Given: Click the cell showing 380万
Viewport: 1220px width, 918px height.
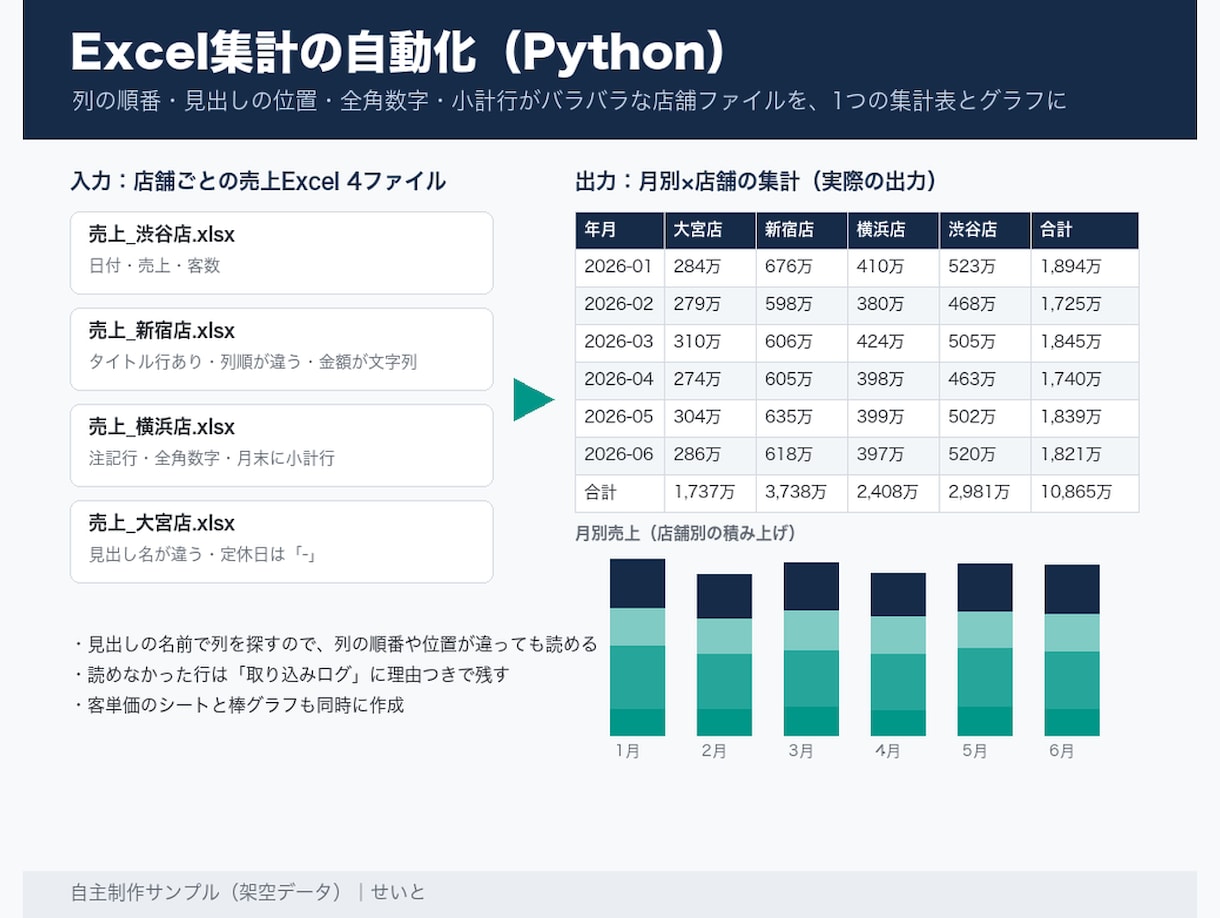Looking at the screenshot, I should [894, 305].
